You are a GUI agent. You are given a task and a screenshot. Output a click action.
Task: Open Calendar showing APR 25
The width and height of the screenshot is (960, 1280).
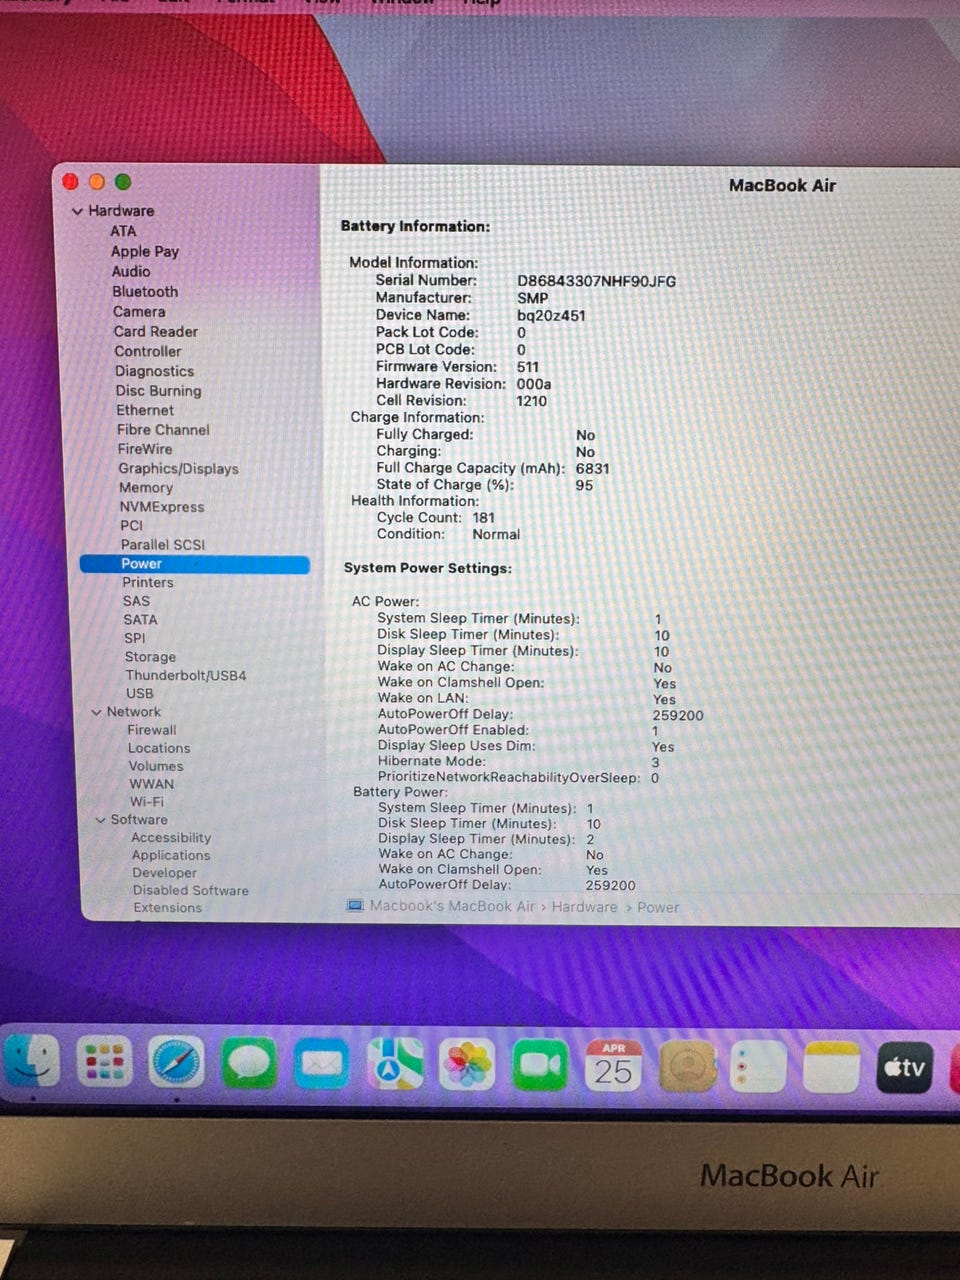click(613, 1066)
